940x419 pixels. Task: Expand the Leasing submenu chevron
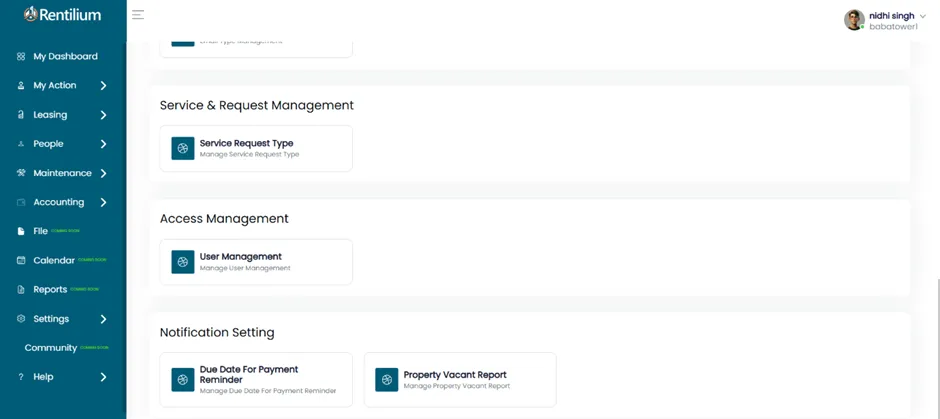pos(103,114)
